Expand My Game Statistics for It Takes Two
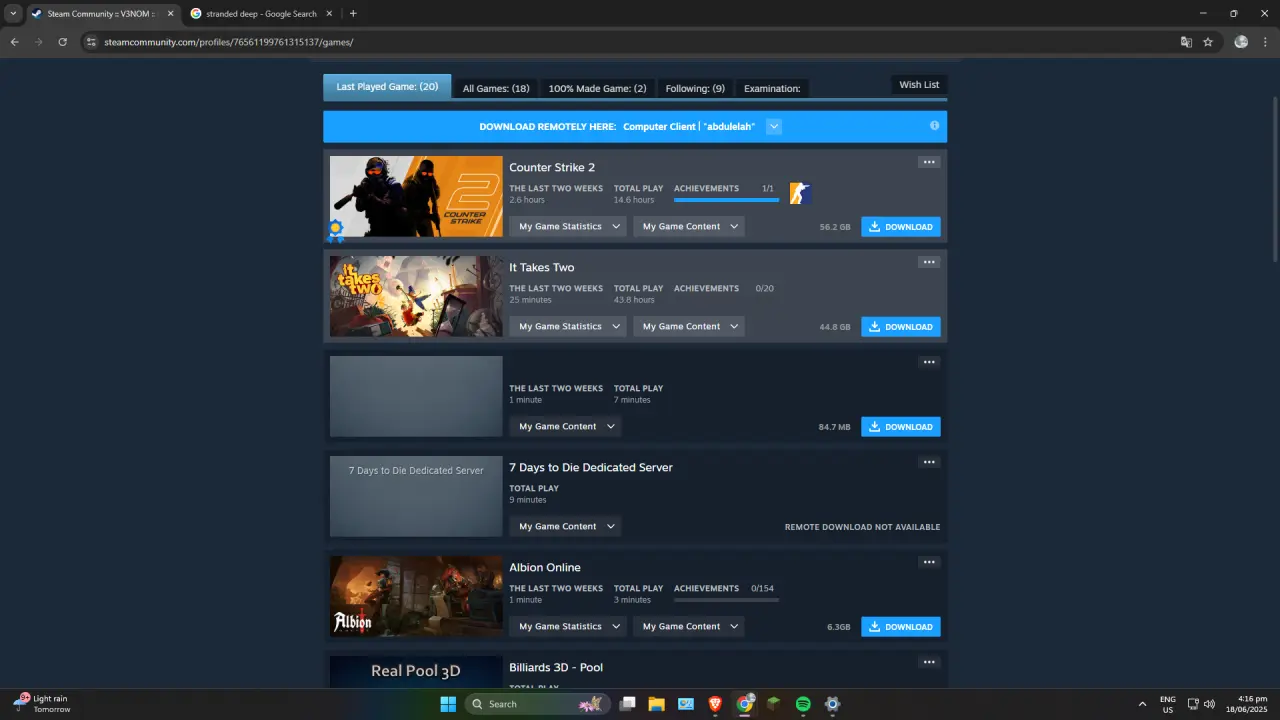The width and height of the screenshot is (1280, 720). 568,327
